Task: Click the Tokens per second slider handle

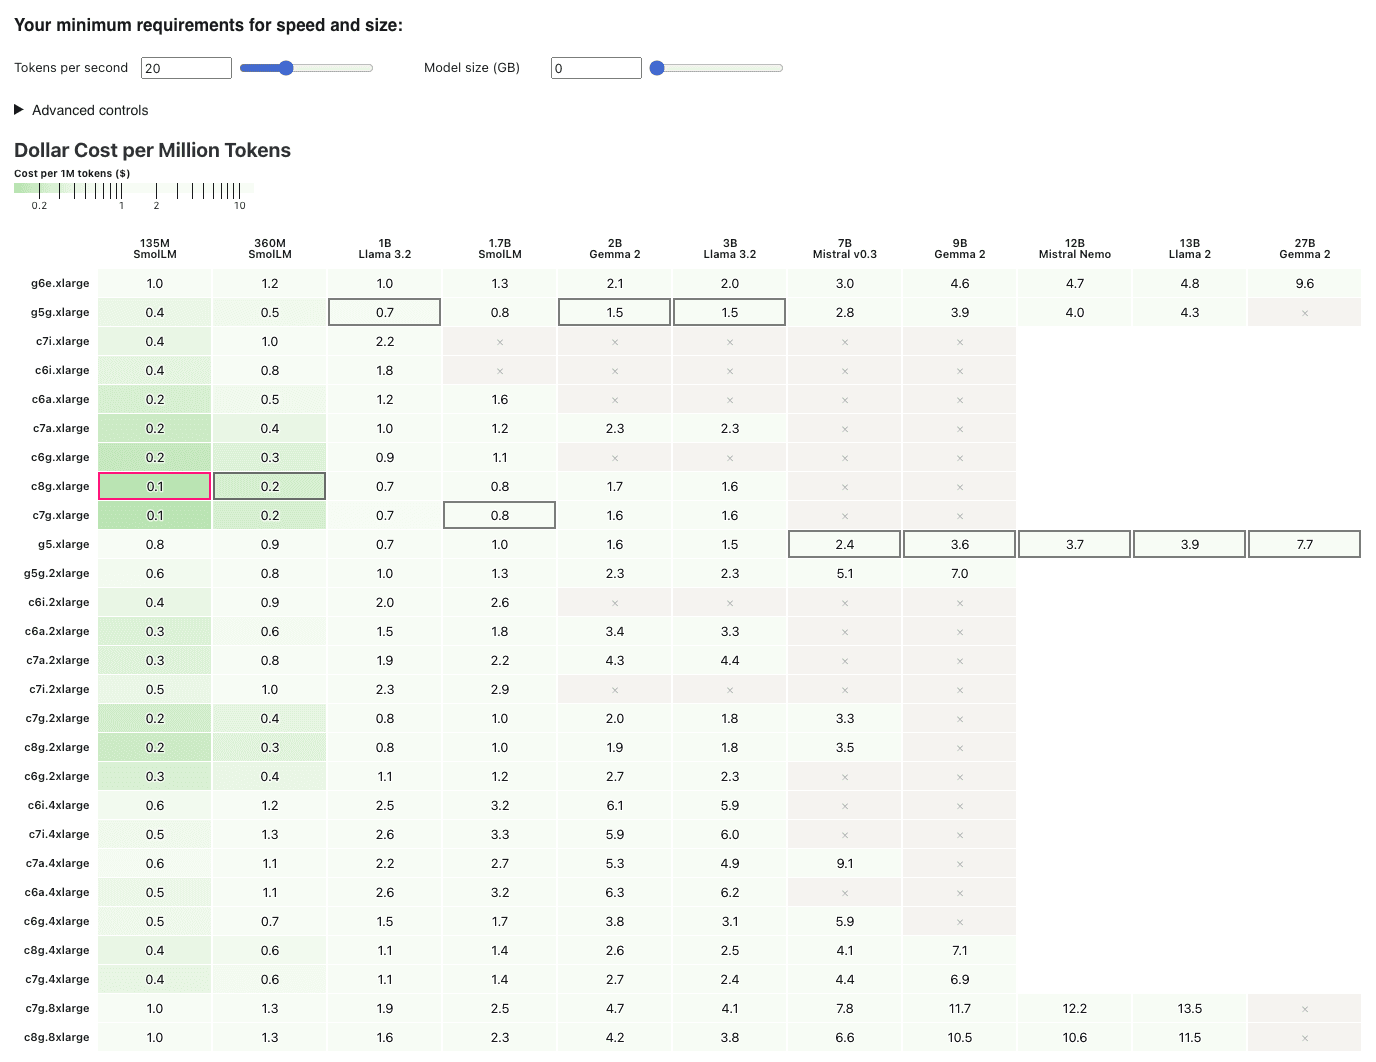Action: [x=286, y=67]
